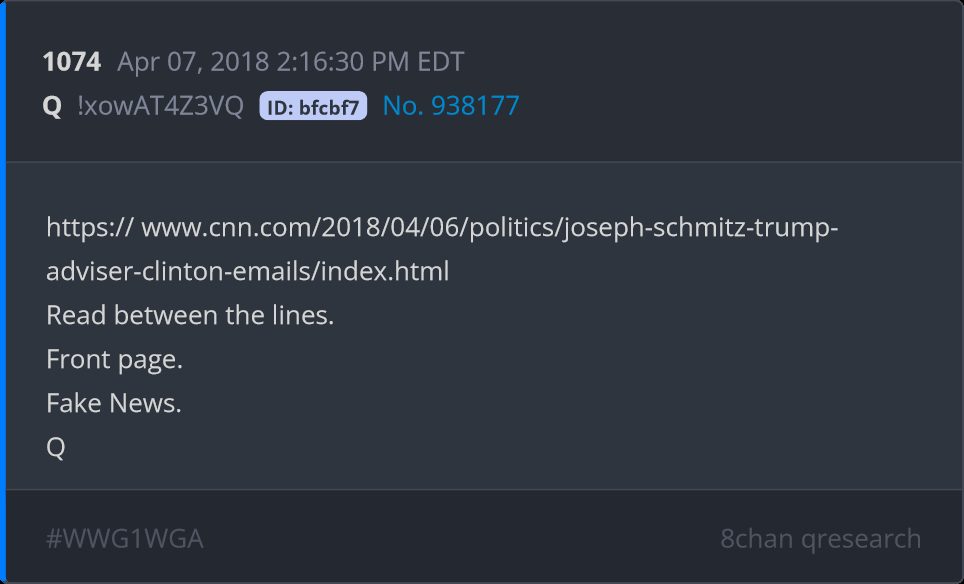Click the word 'ID:' inside the badge
Viewport: 964px width, 584px height.
coord(281,106)
